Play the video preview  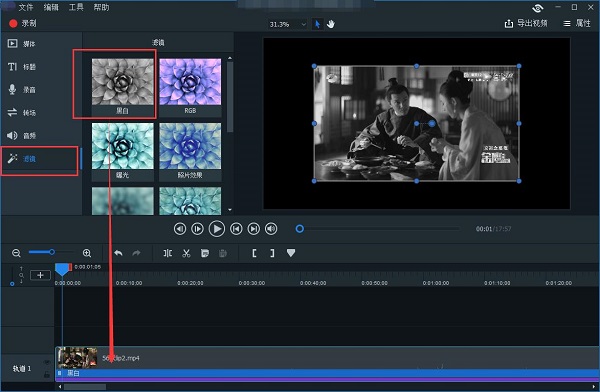217,229
